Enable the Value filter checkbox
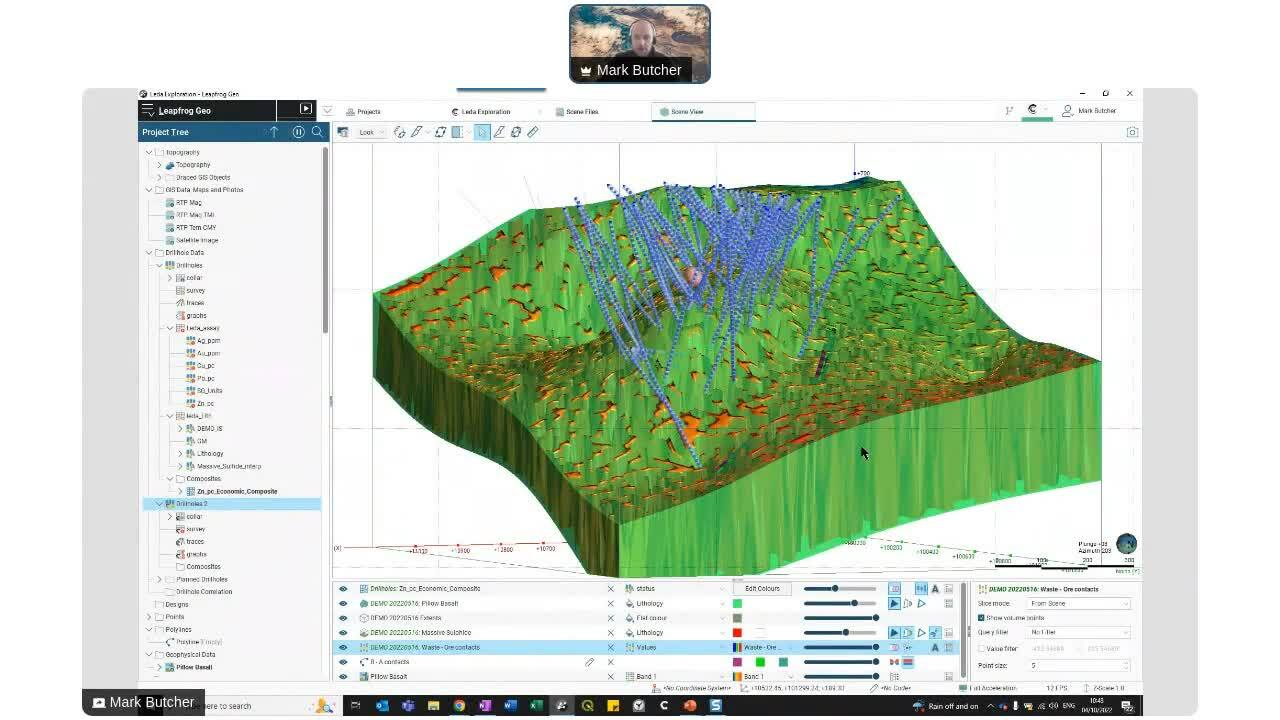Screen dimensions: 1280x720 tap(981, 649)
